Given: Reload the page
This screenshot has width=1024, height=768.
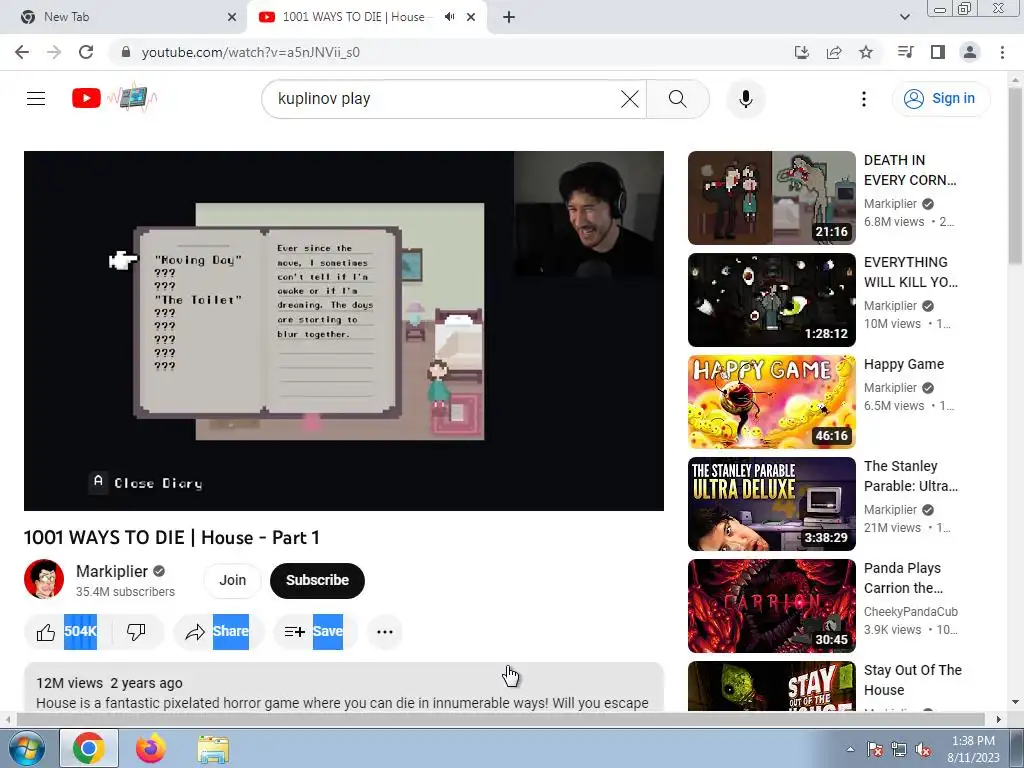Looking at the screenshot, I should (86, 52).
